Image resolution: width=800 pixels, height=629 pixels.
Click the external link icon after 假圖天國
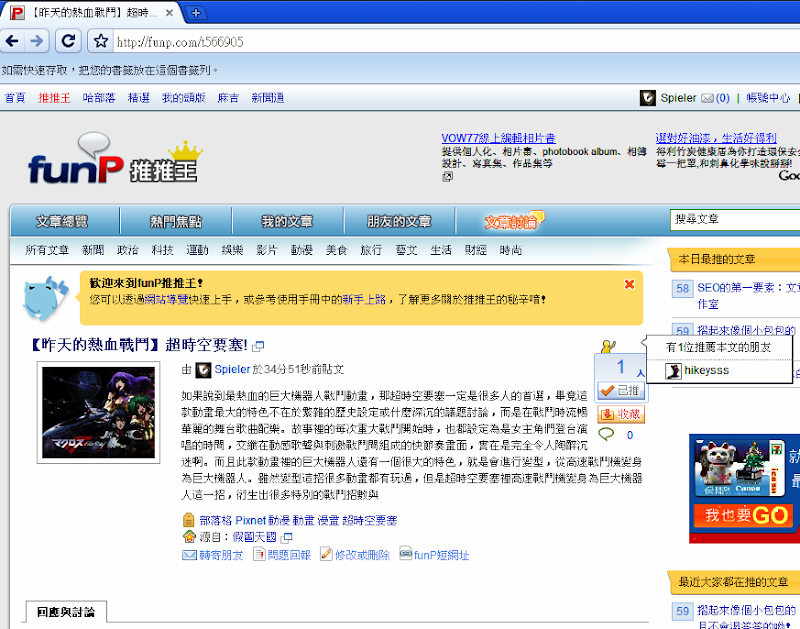(x=287, y=537)
